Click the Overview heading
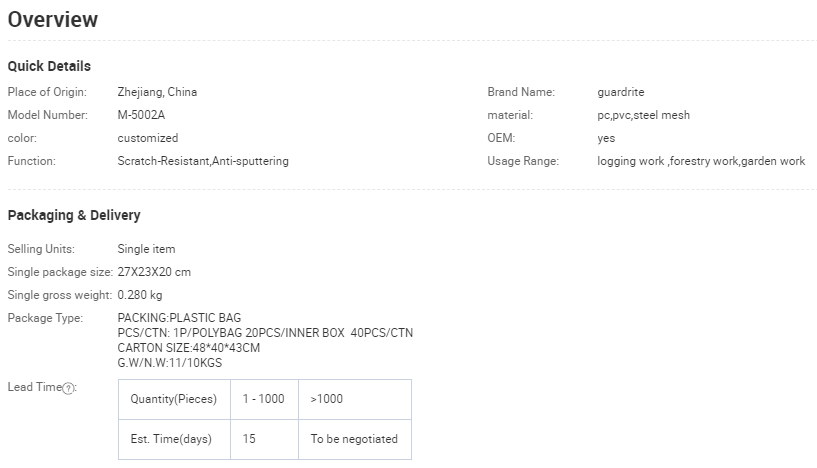The image size is (817, 468). (53, 20)
